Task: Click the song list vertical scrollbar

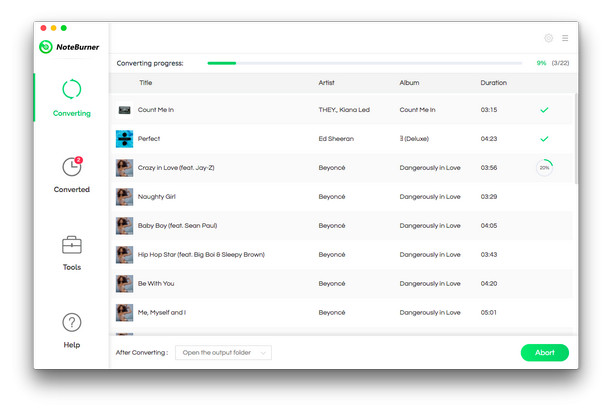Action: pos(576,139)
